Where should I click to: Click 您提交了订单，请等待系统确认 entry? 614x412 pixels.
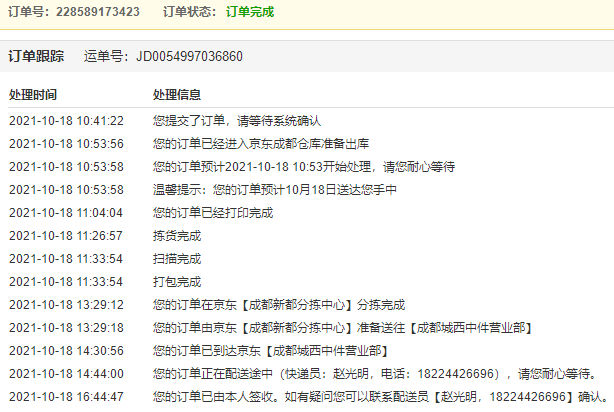pyautogui.click(x=237, y=121)
